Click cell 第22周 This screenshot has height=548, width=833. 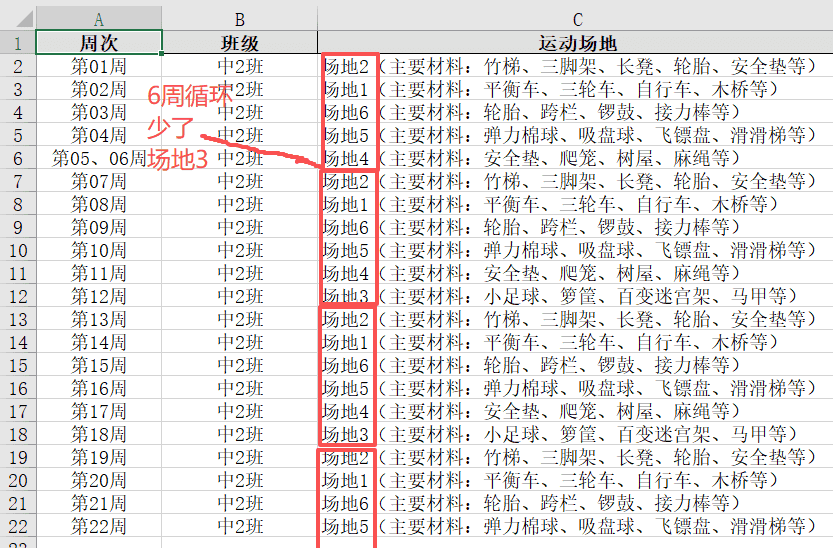coord(99,526)
